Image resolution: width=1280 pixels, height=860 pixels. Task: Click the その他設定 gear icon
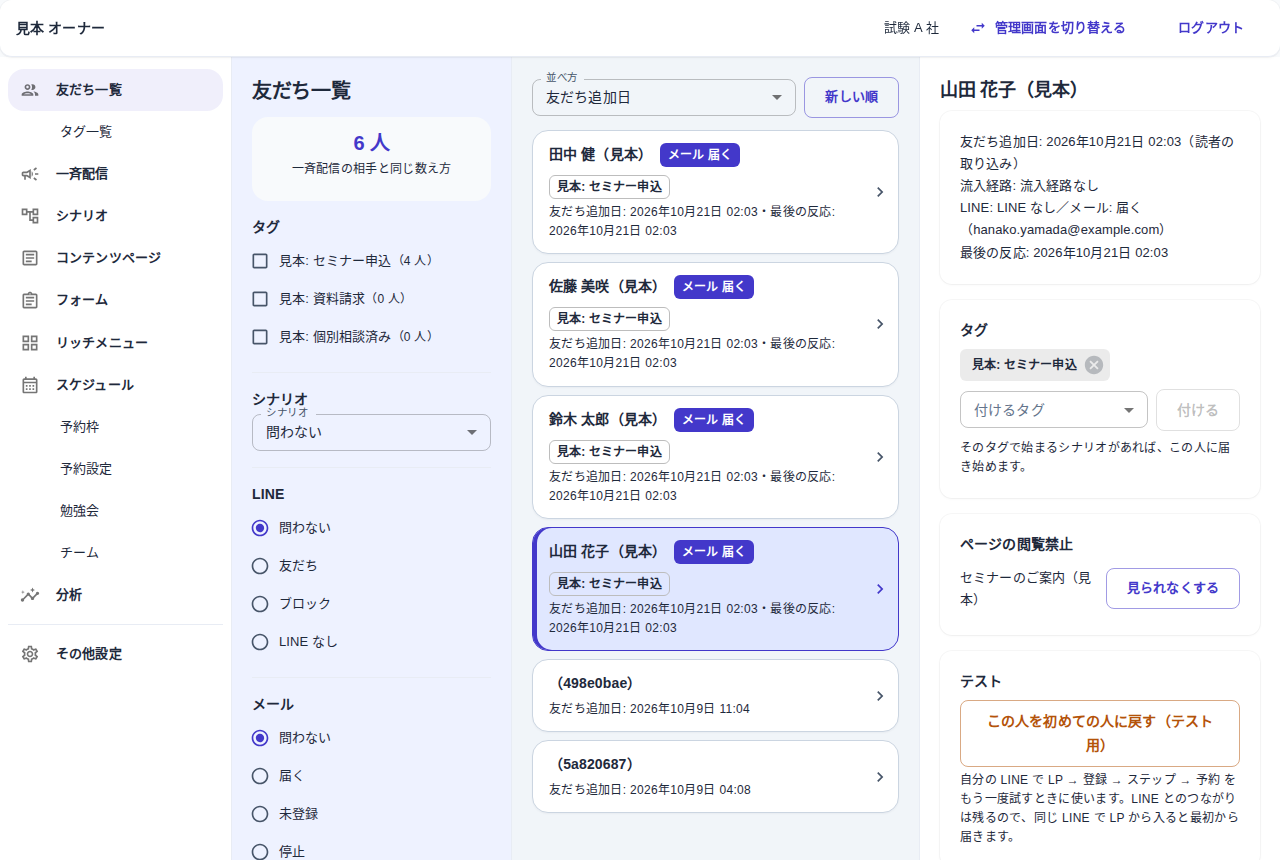point(30,654)
